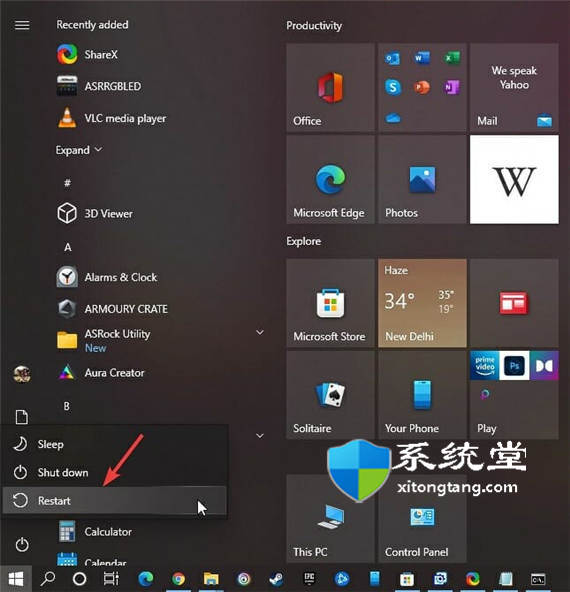
Task: Launch ARMOURY CRATE
Action: coord(112,309)
